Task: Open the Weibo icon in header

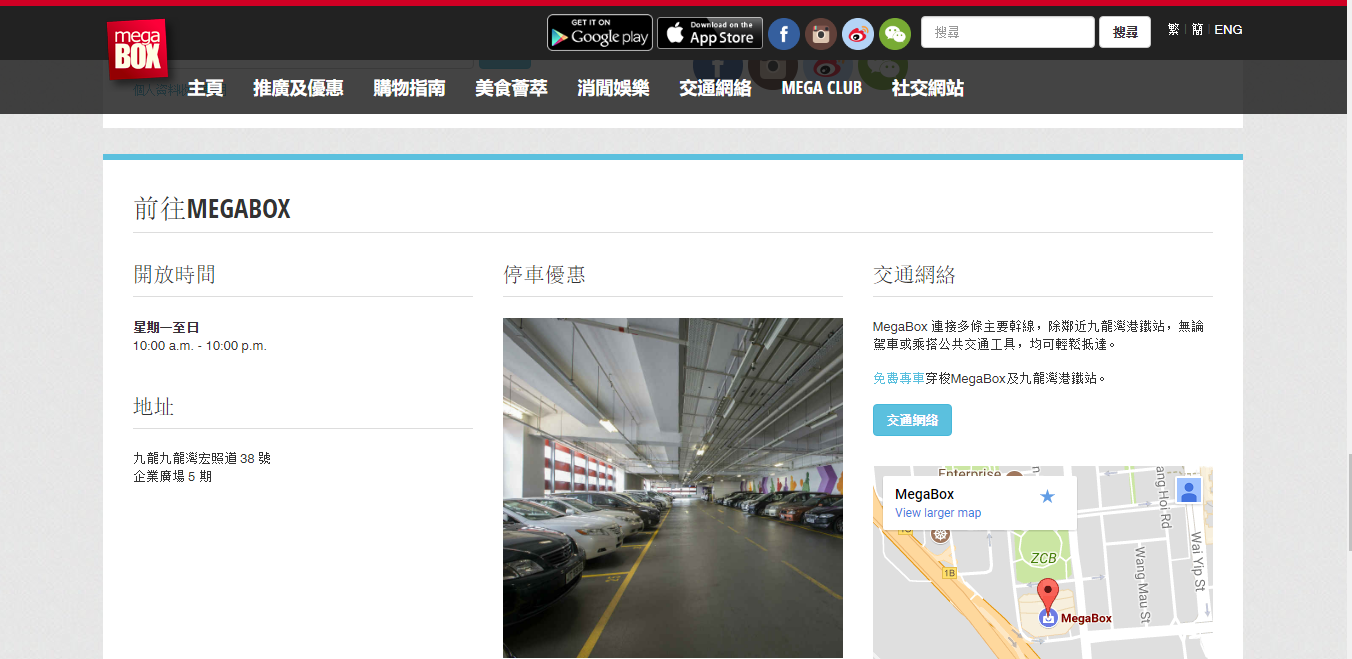Action: pos(858,34)
